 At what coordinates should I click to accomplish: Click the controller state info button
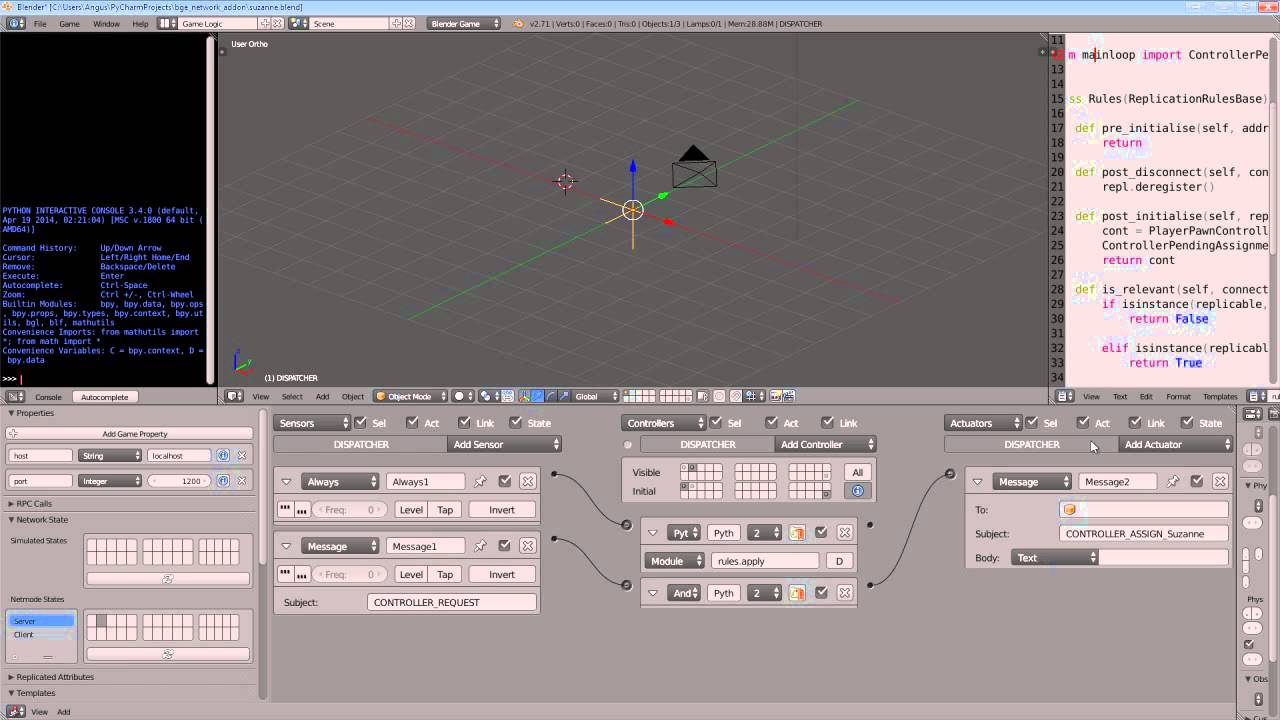coord(857,491)
